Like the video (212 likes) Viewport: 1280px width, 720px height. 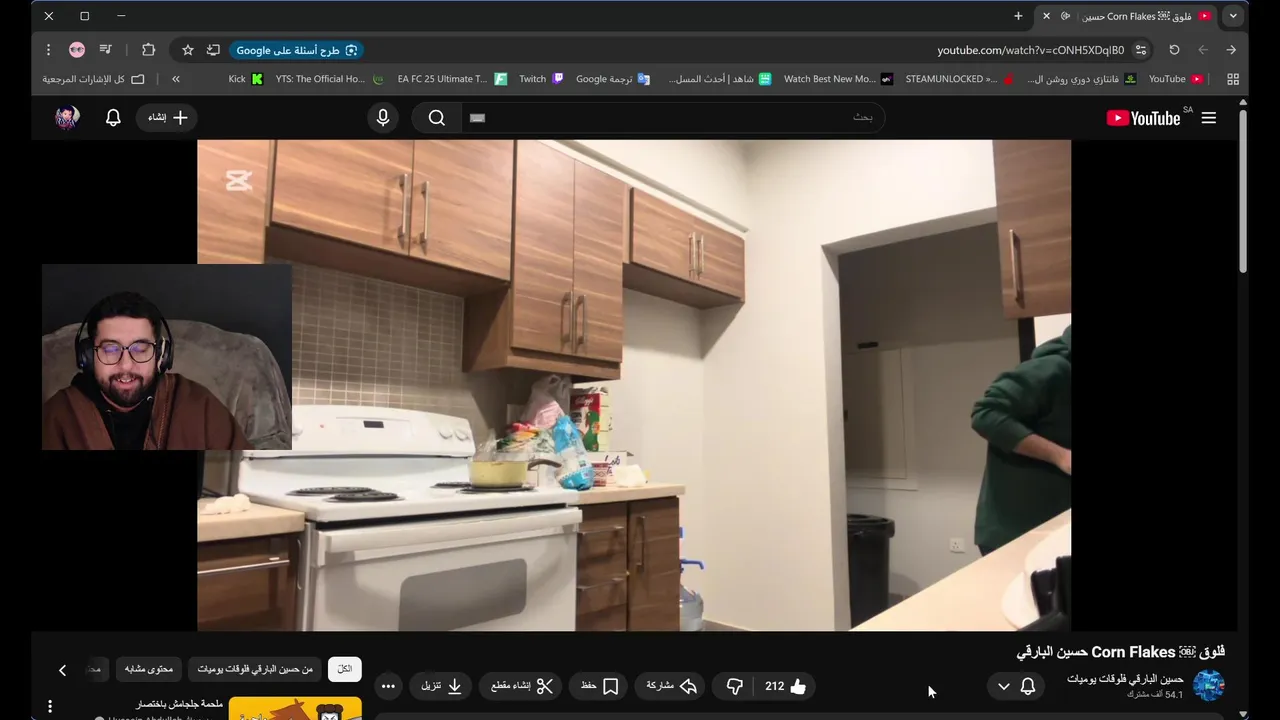786,686
